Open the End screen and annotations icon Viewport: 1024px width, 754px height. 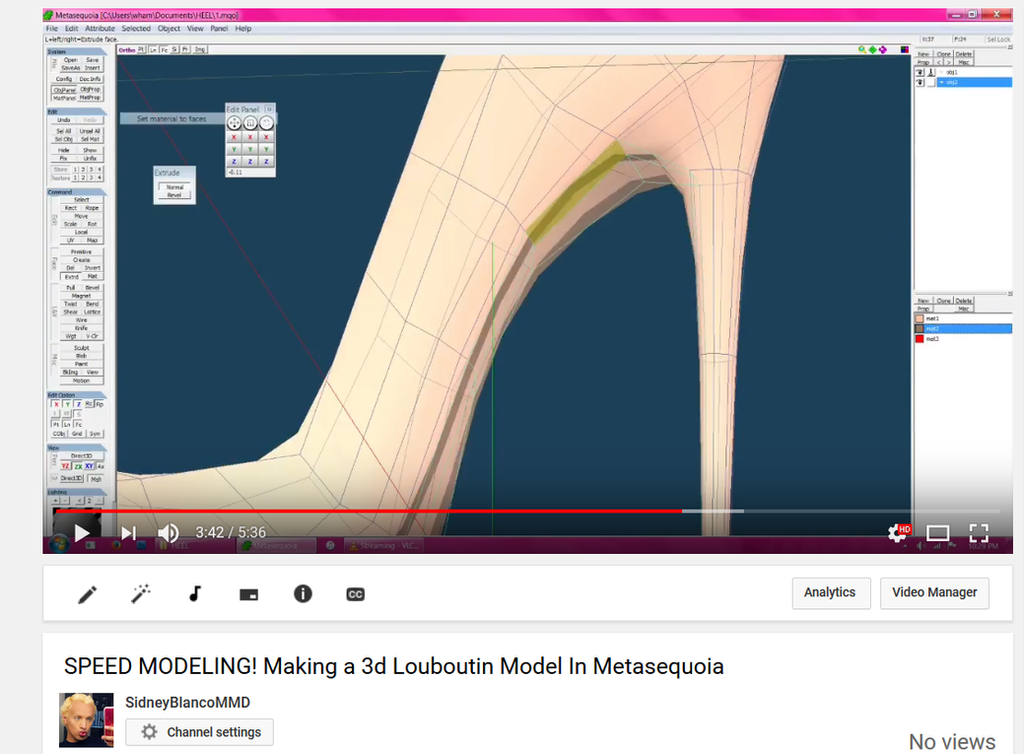point(249,595)
